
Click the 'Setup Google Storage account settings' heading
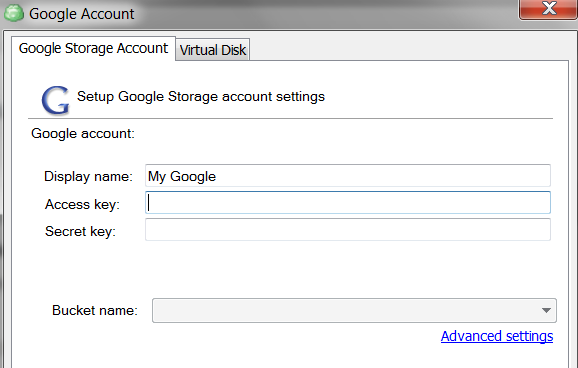point(201,97)
